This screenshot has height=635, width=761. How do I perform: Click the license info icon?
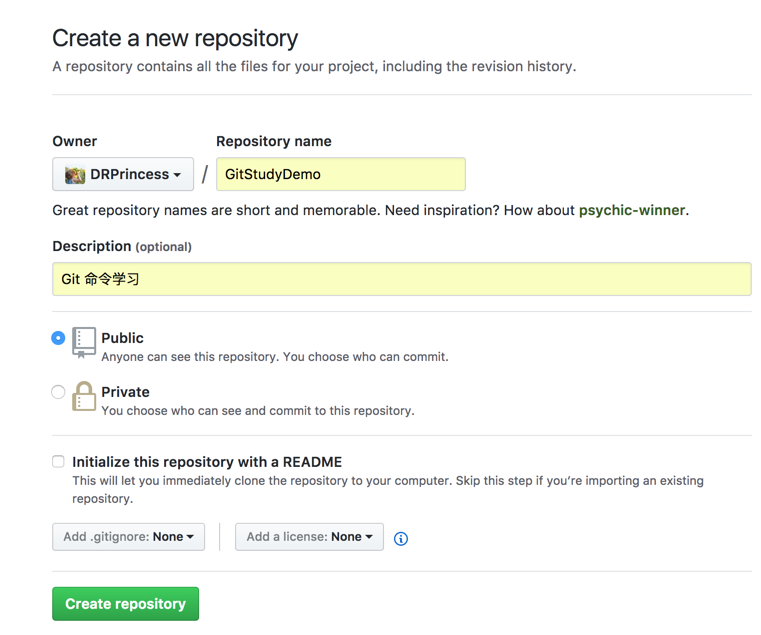[400, 538]
